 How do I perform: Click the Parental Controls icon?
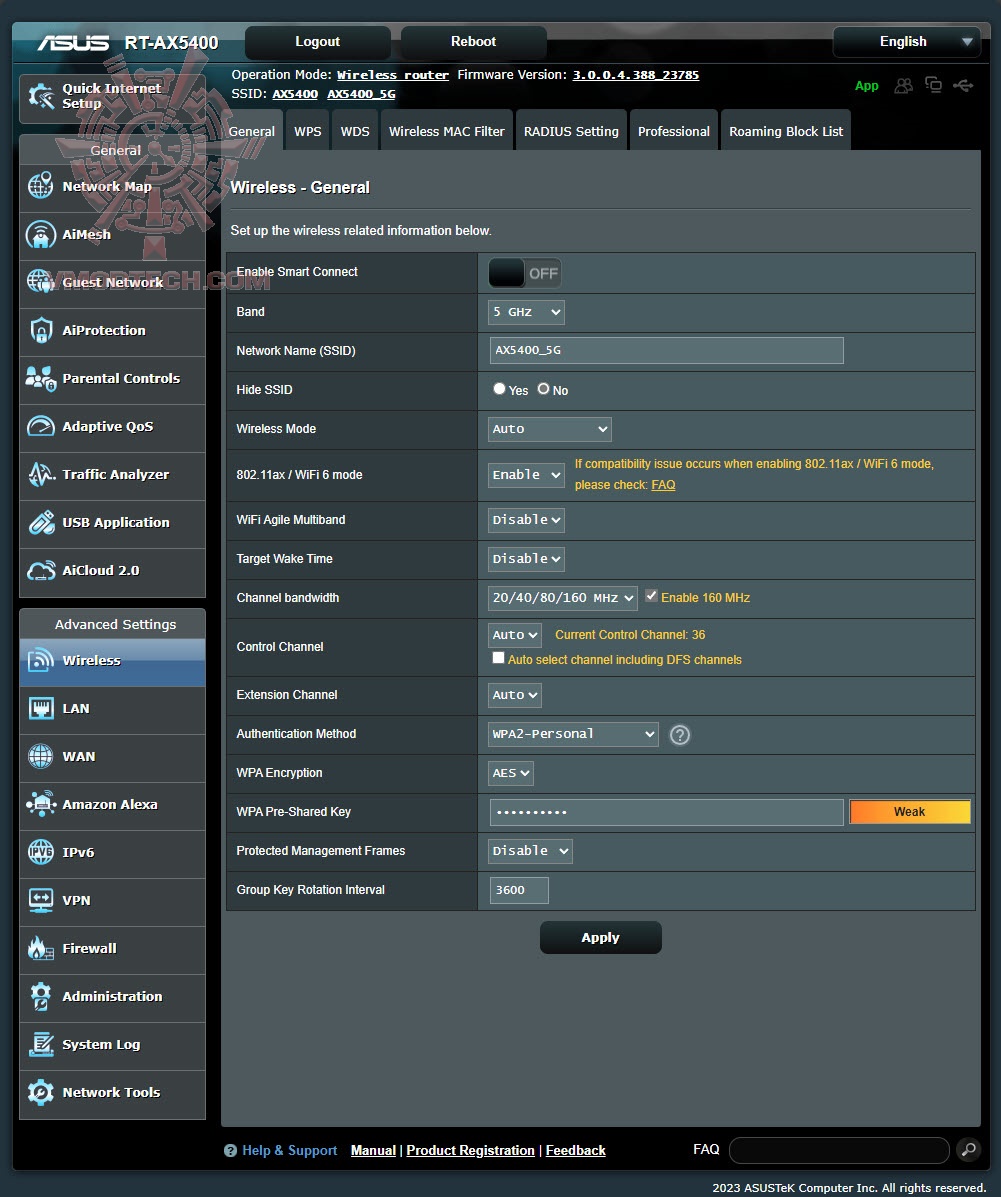[x=40, y=378]
